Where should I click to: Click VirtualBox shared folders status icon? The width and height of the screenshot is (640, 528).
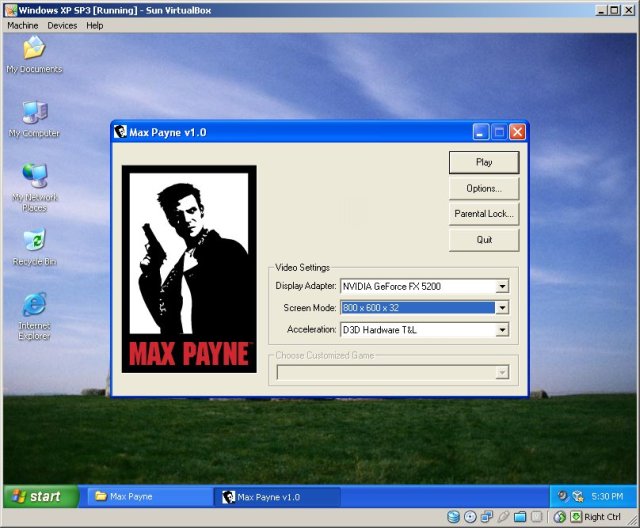pyautogui.click(x=520, y=517)
